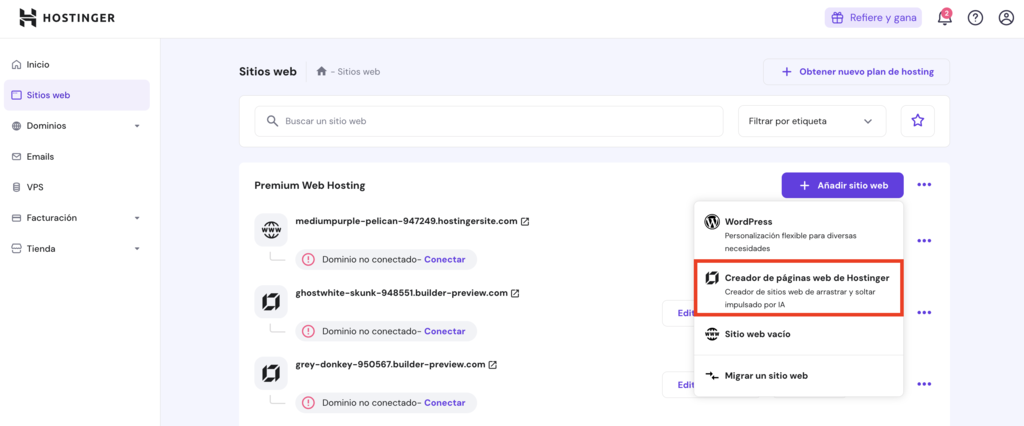Screen dimensions: 1024x426
Task: Open Emails in the sidebar
Action: 40,157
